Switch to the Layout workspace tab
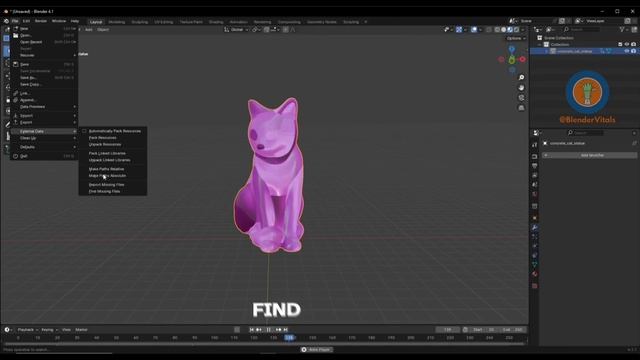The width and height of the screenshot is (640, 360). point(96,22)
